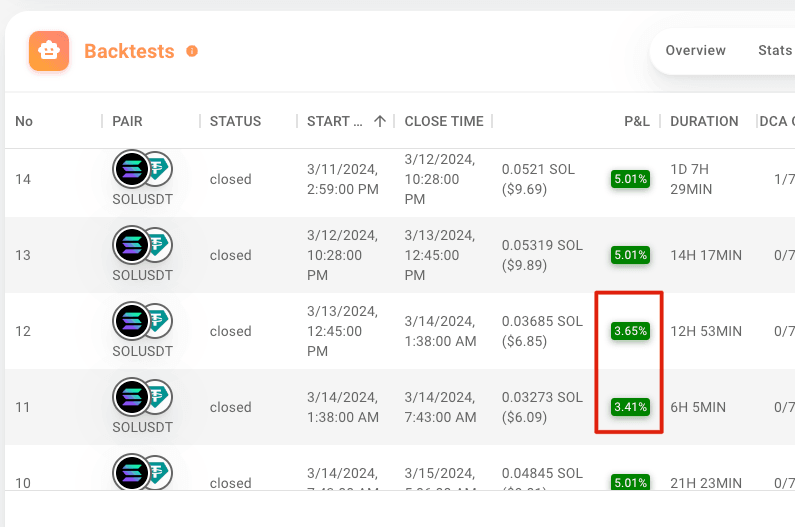Viewport: 795px width, 527px height.
Task: Click the P&L column header
Action: 636,121
